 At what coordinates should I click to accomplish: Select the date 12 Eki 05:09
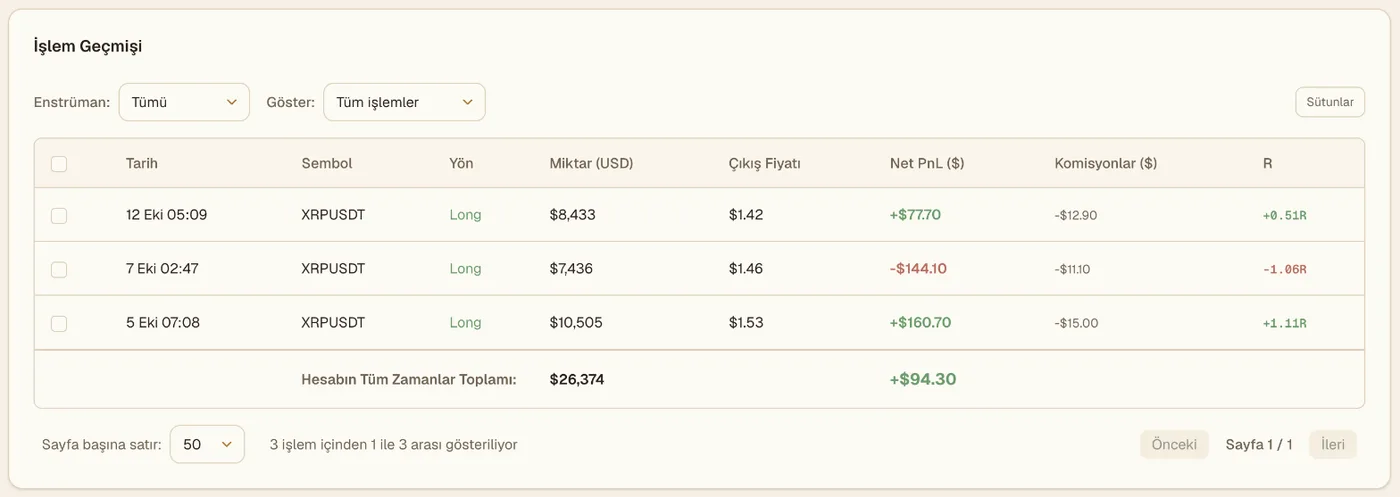point(167,215)
